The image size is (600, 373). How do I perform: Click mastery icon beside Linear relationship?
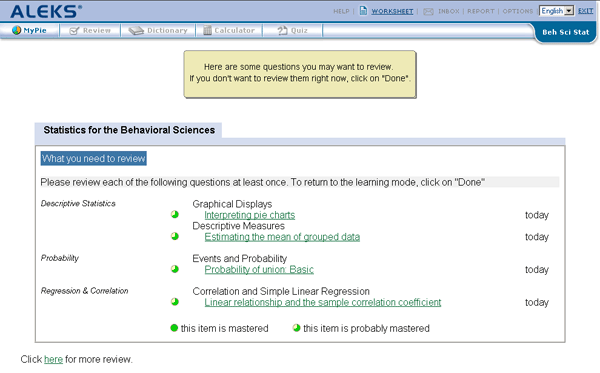[175, 302]
